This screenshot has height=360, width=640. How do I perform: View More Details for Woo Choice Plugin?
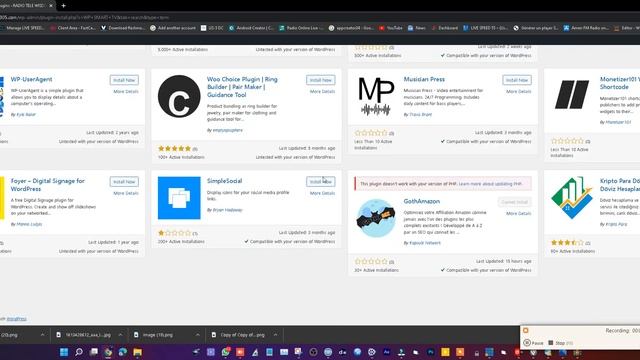pyautogui.click(x=322, y=91)
